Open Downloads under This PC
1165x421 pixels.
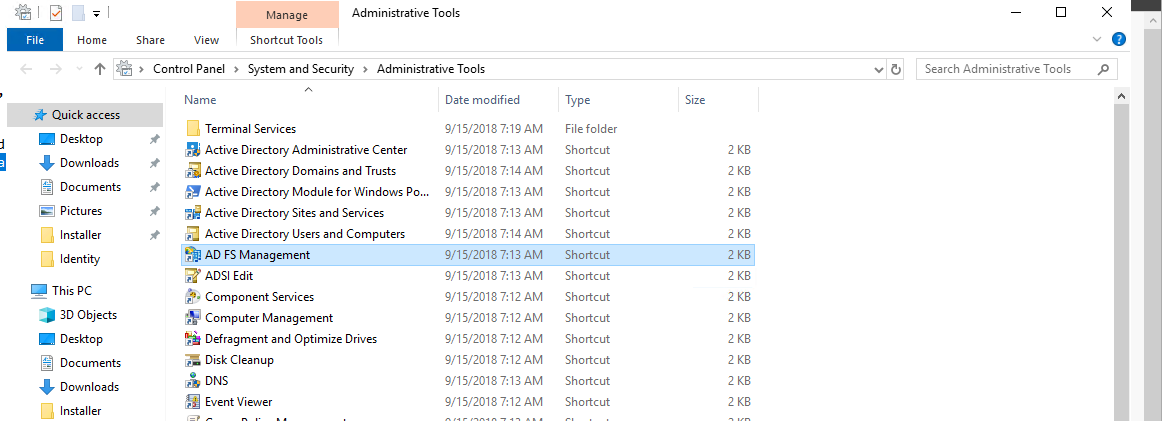(89, 387)
